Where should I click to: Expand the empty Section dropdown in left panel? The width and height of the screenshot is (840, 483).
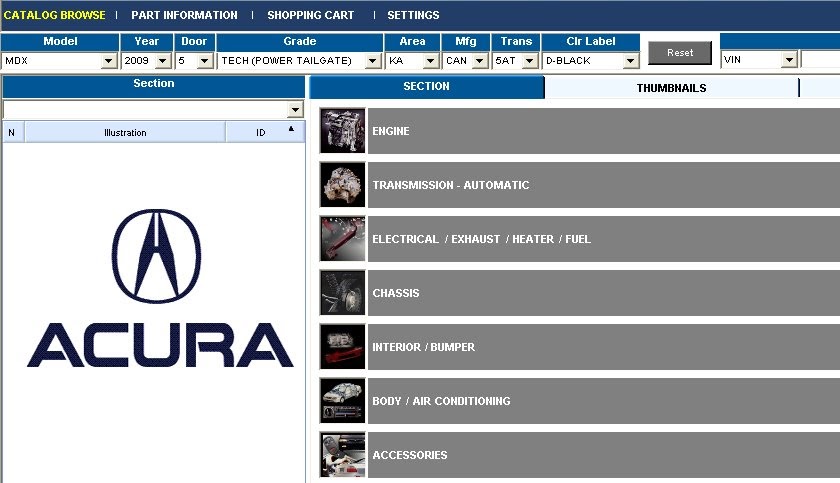coord(153,110)
